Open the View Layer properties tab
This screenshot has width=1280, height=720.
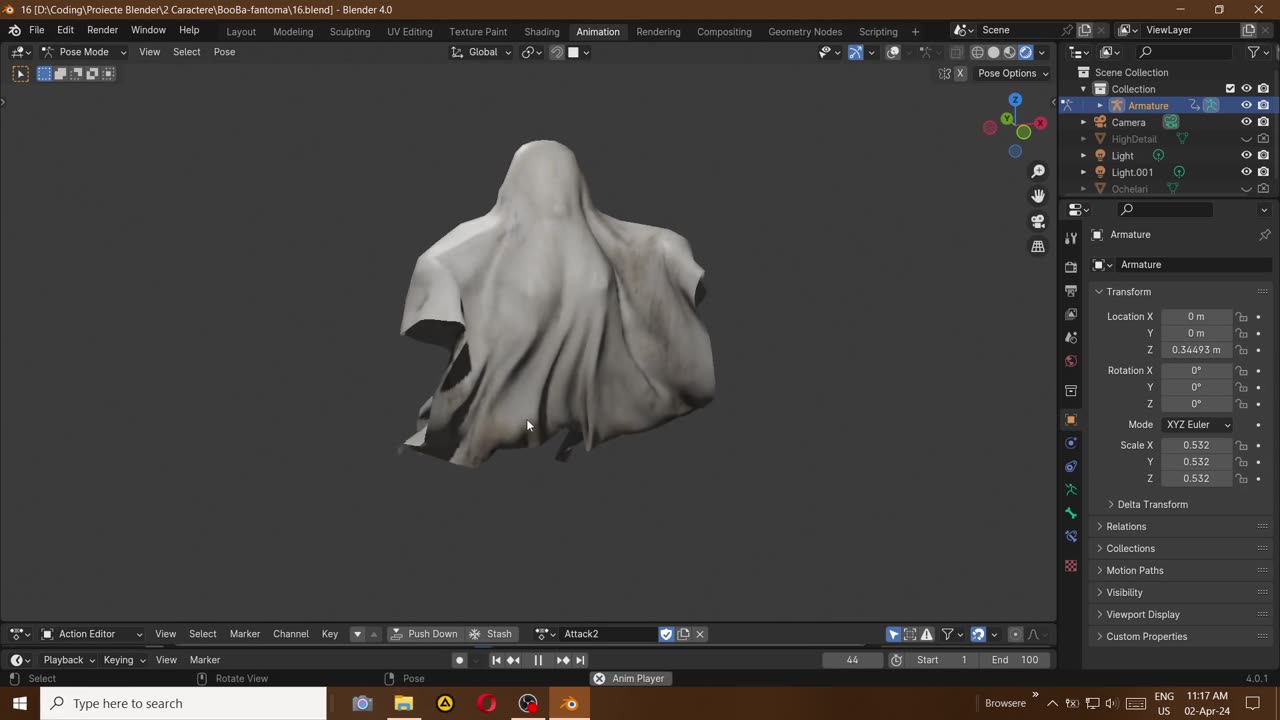[1071, 314]
